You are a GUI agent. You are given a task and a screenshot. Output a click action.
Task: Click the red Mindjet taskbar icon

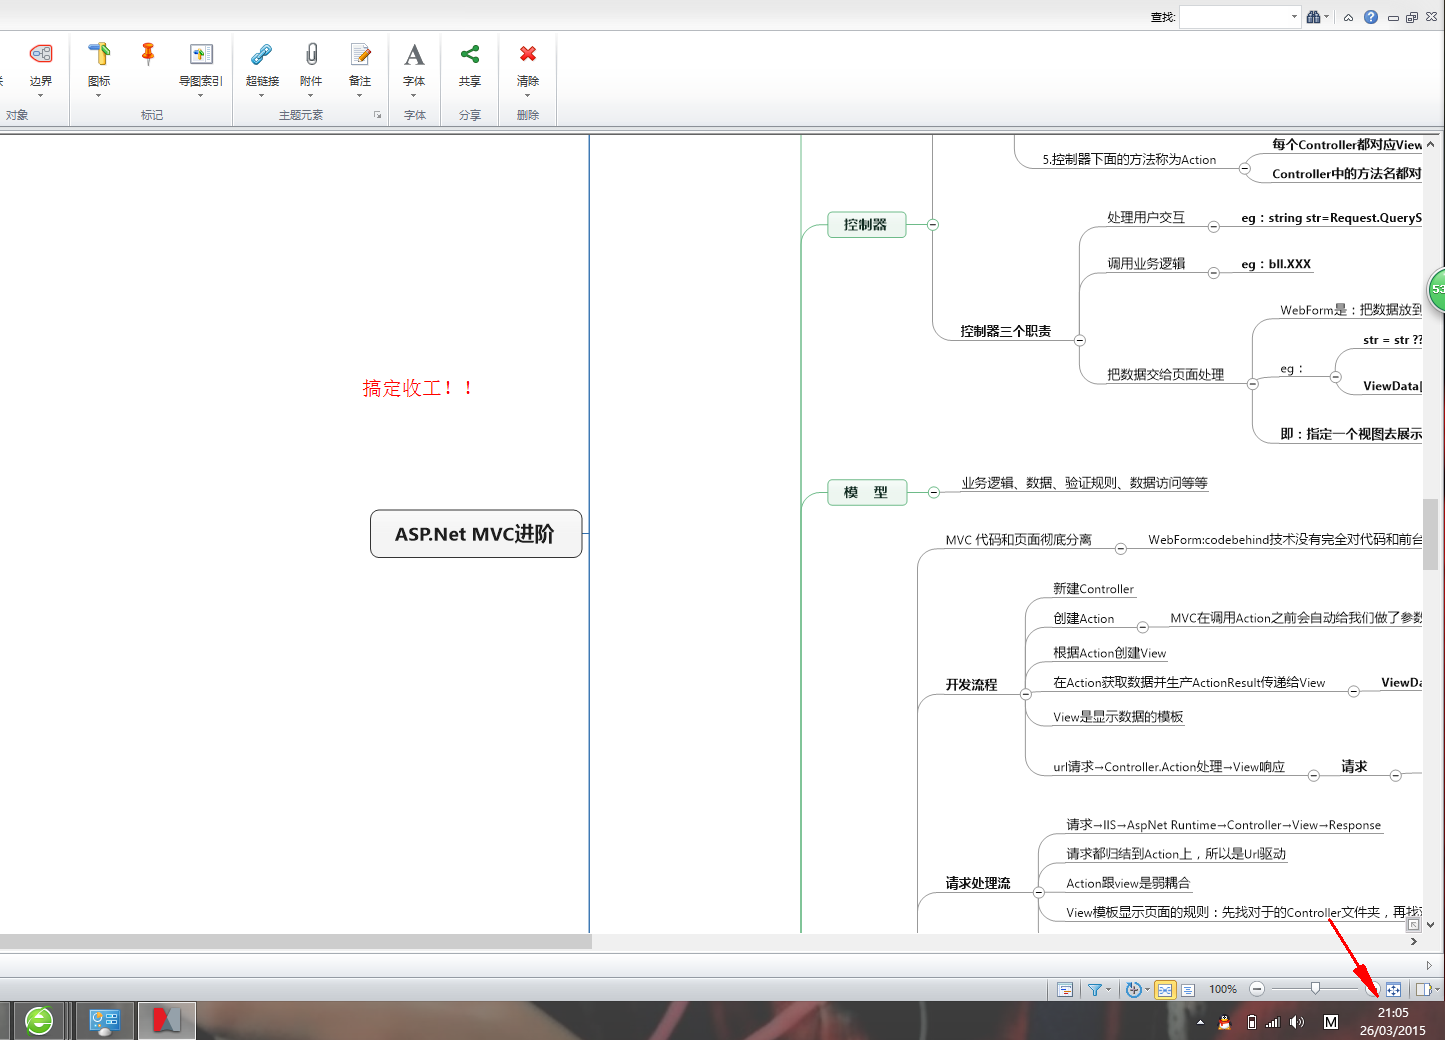(x=166, y=1021)
